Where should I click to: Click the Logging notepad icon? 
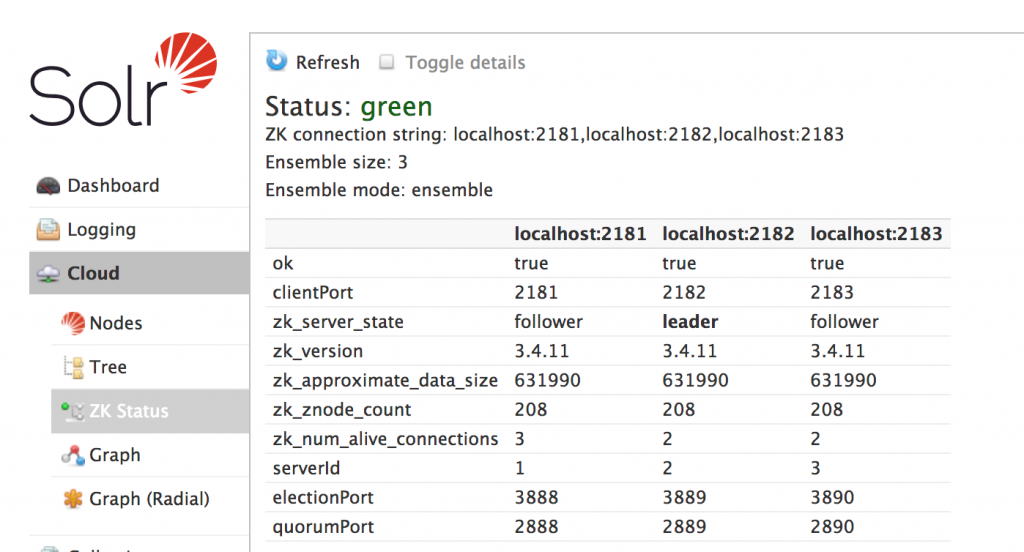click(48, 230)
